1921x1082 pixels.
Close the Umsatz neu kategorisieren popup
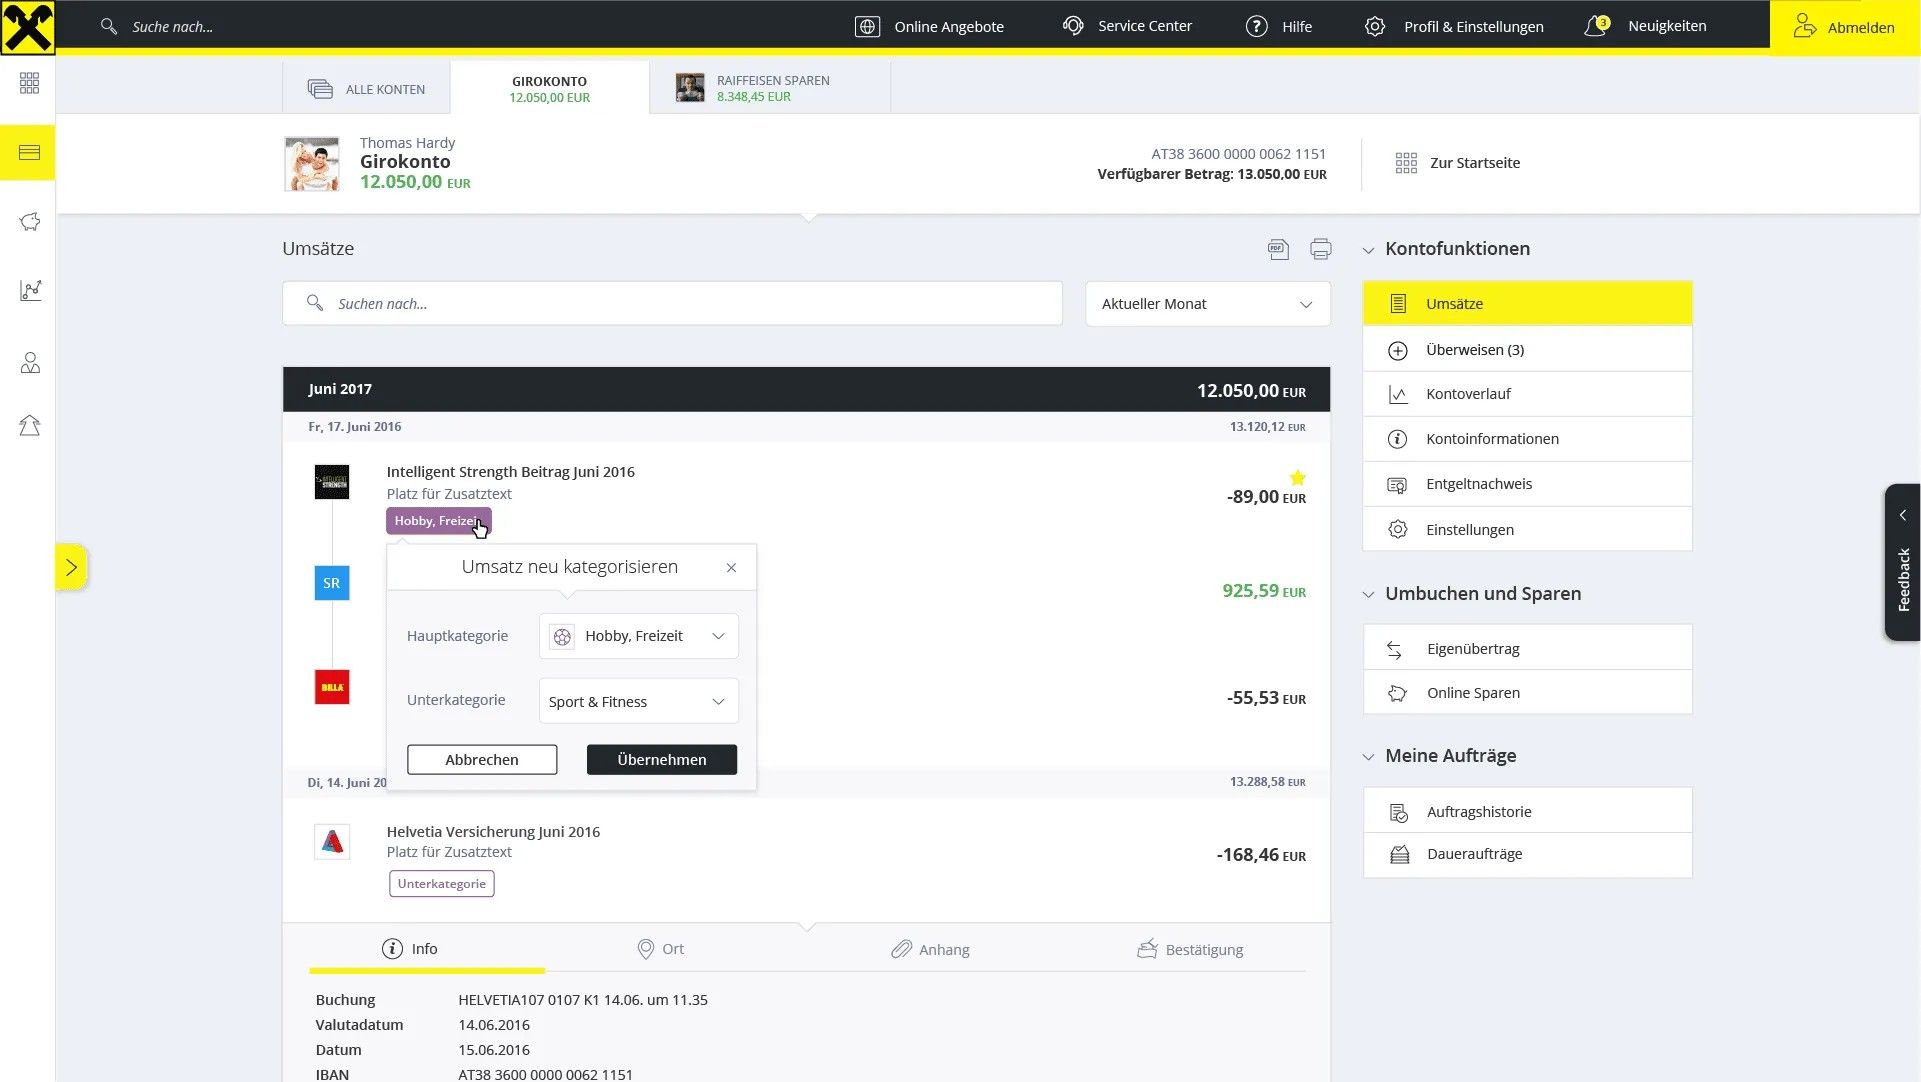(x=731, y=567)
